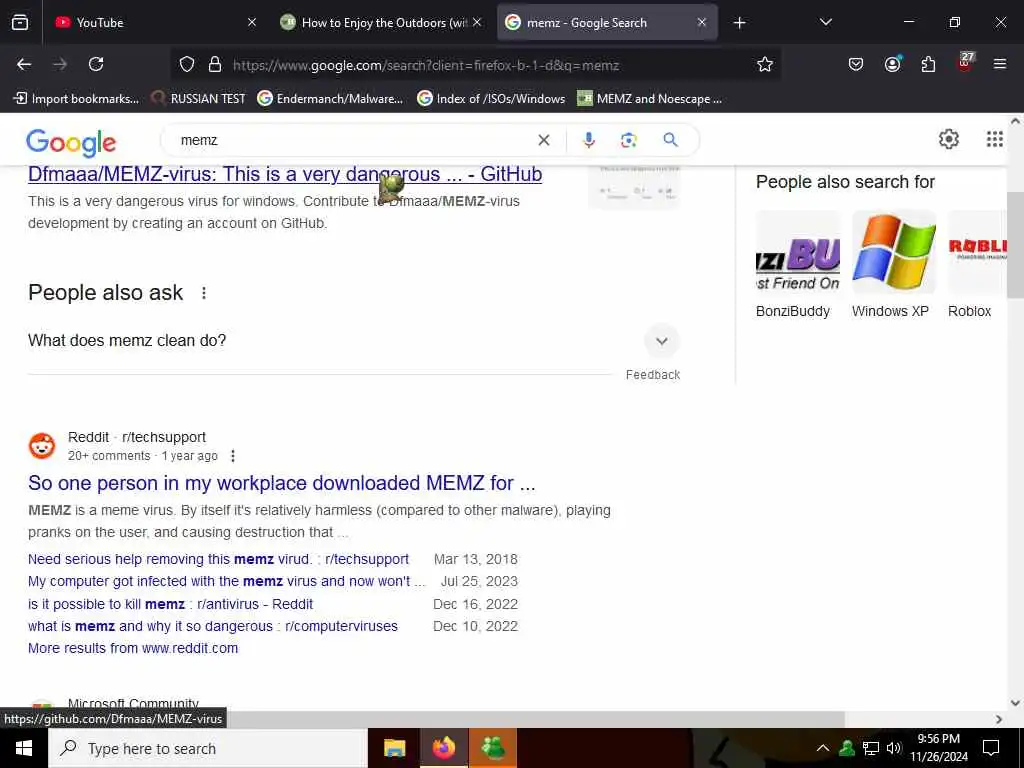Viewport: 1024px width, 768px height.
Task: Click the Feedback link
Action: [x=652, y=375]
